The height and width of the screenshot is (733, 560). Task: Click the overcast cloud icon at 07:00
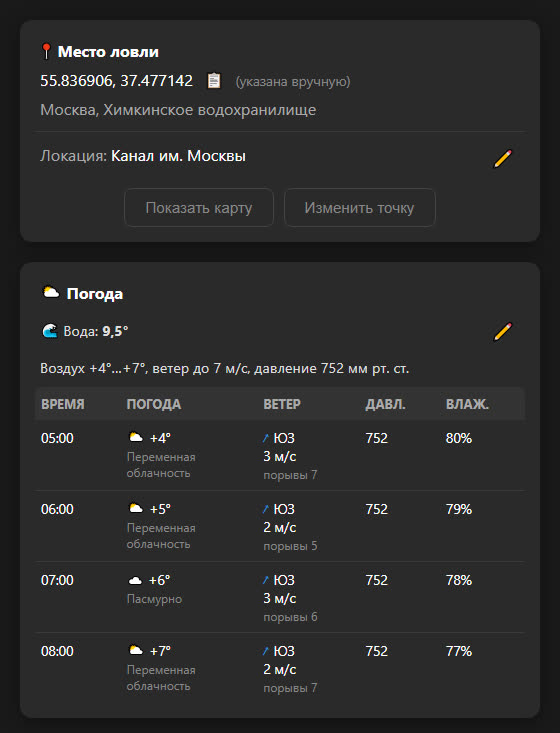point(135,580)
